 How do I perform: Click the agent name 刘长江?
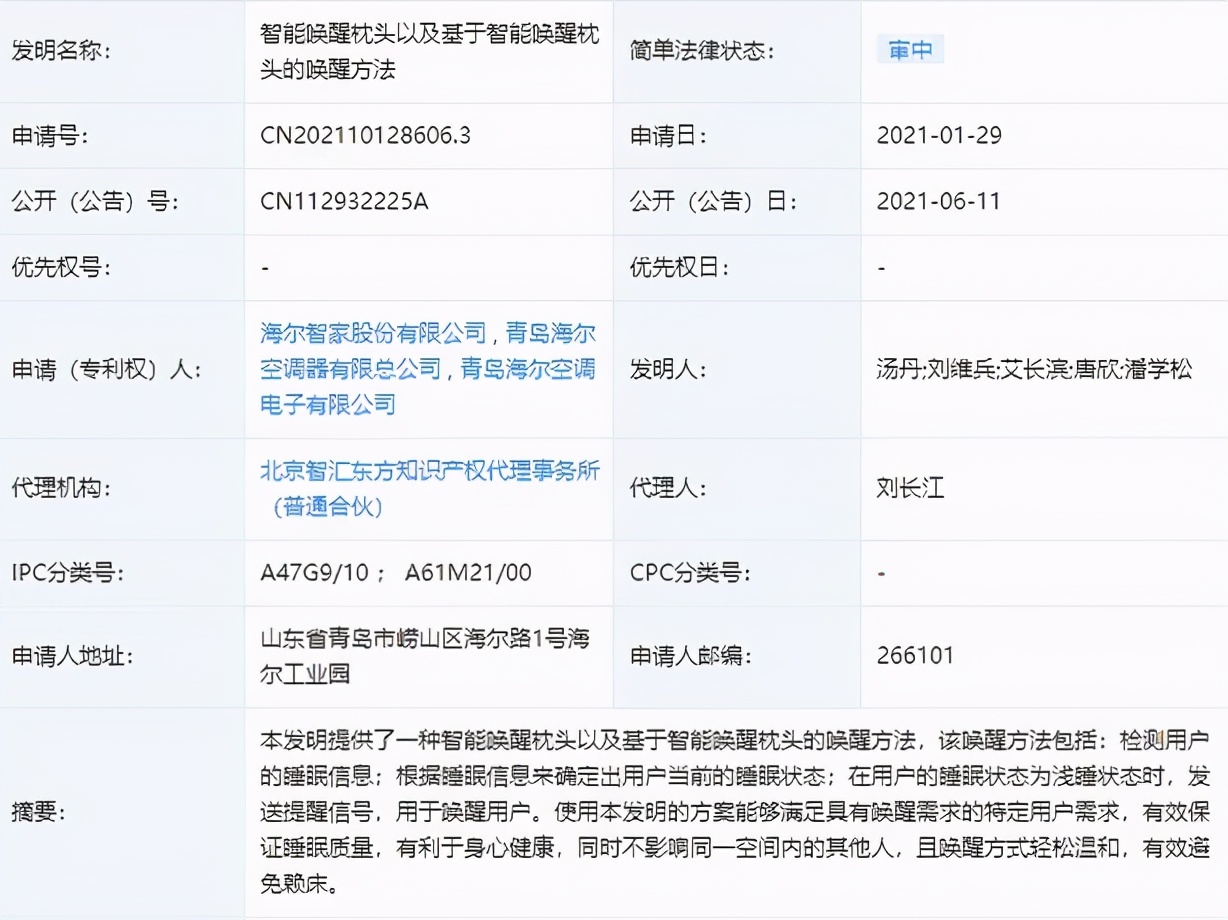click(x=910, y=489)
